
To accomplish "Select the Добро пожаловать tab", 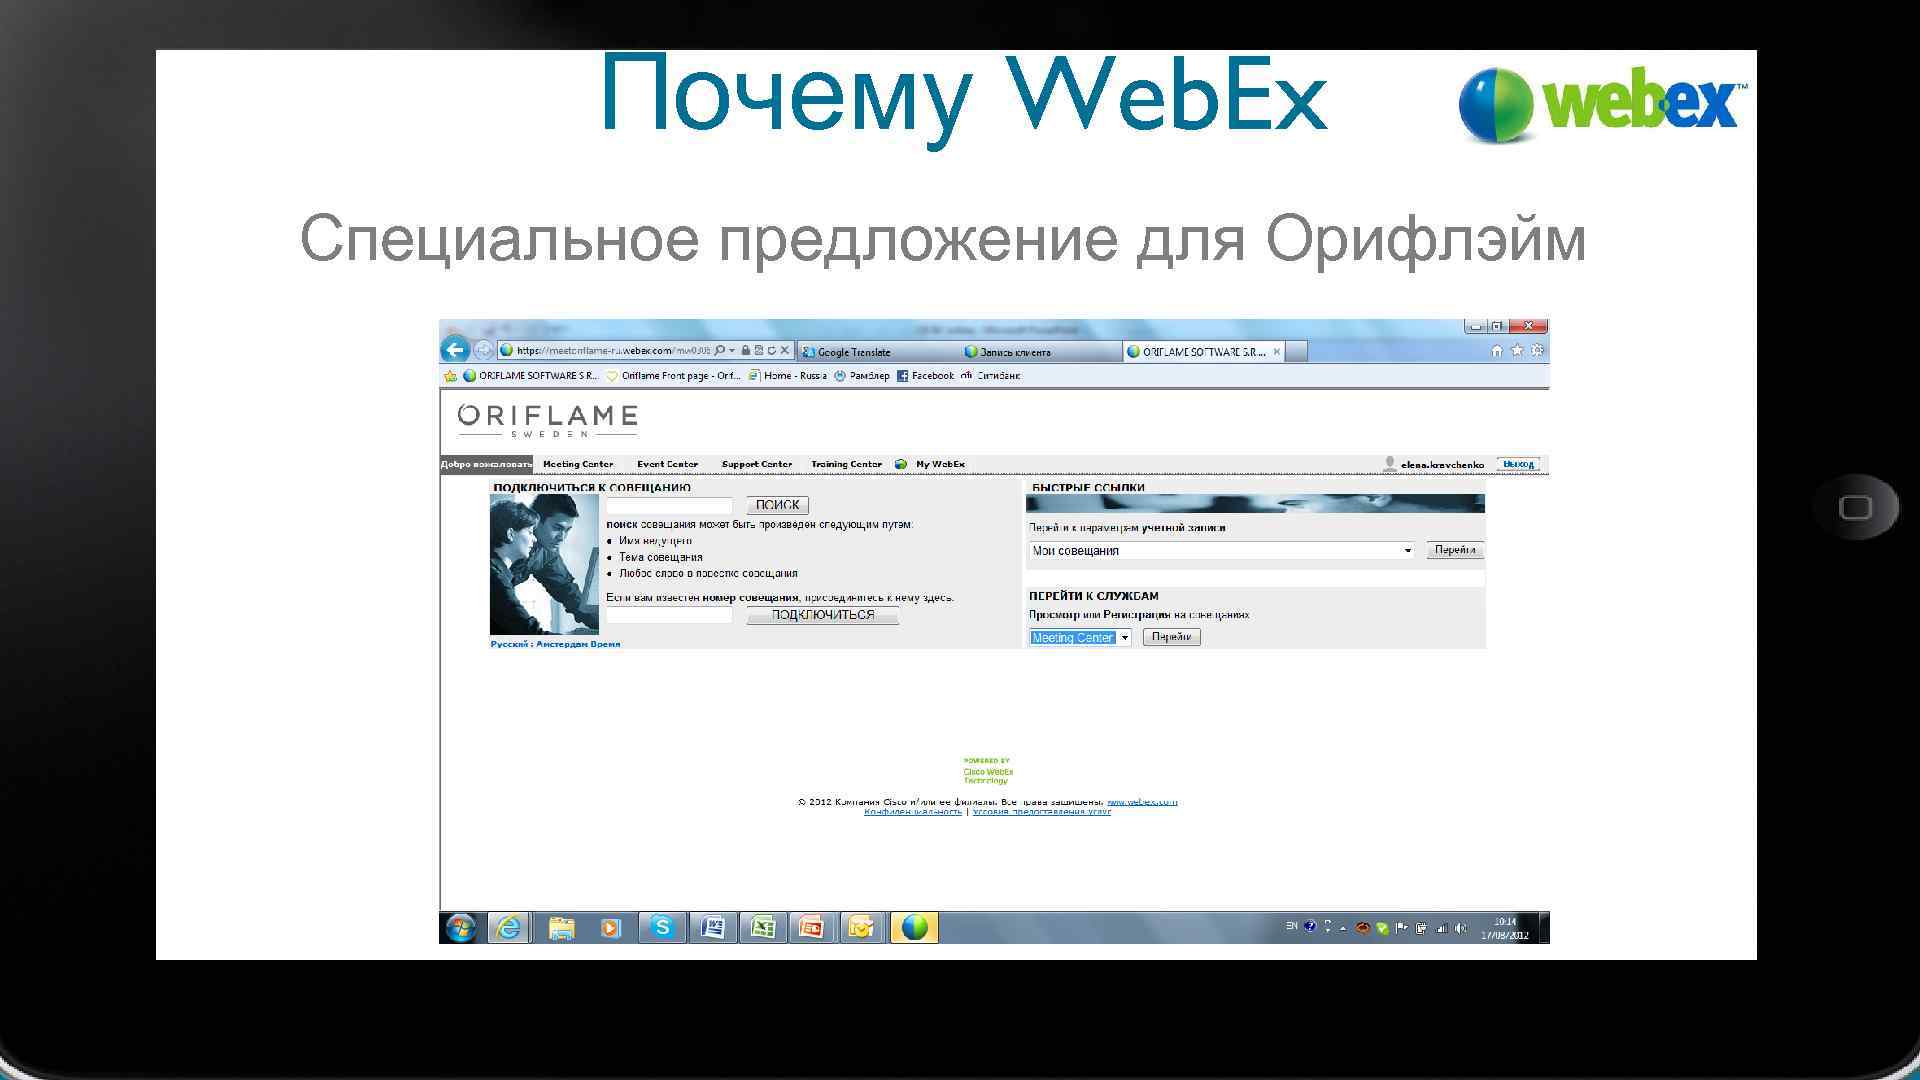I will (x=487, y=464).
